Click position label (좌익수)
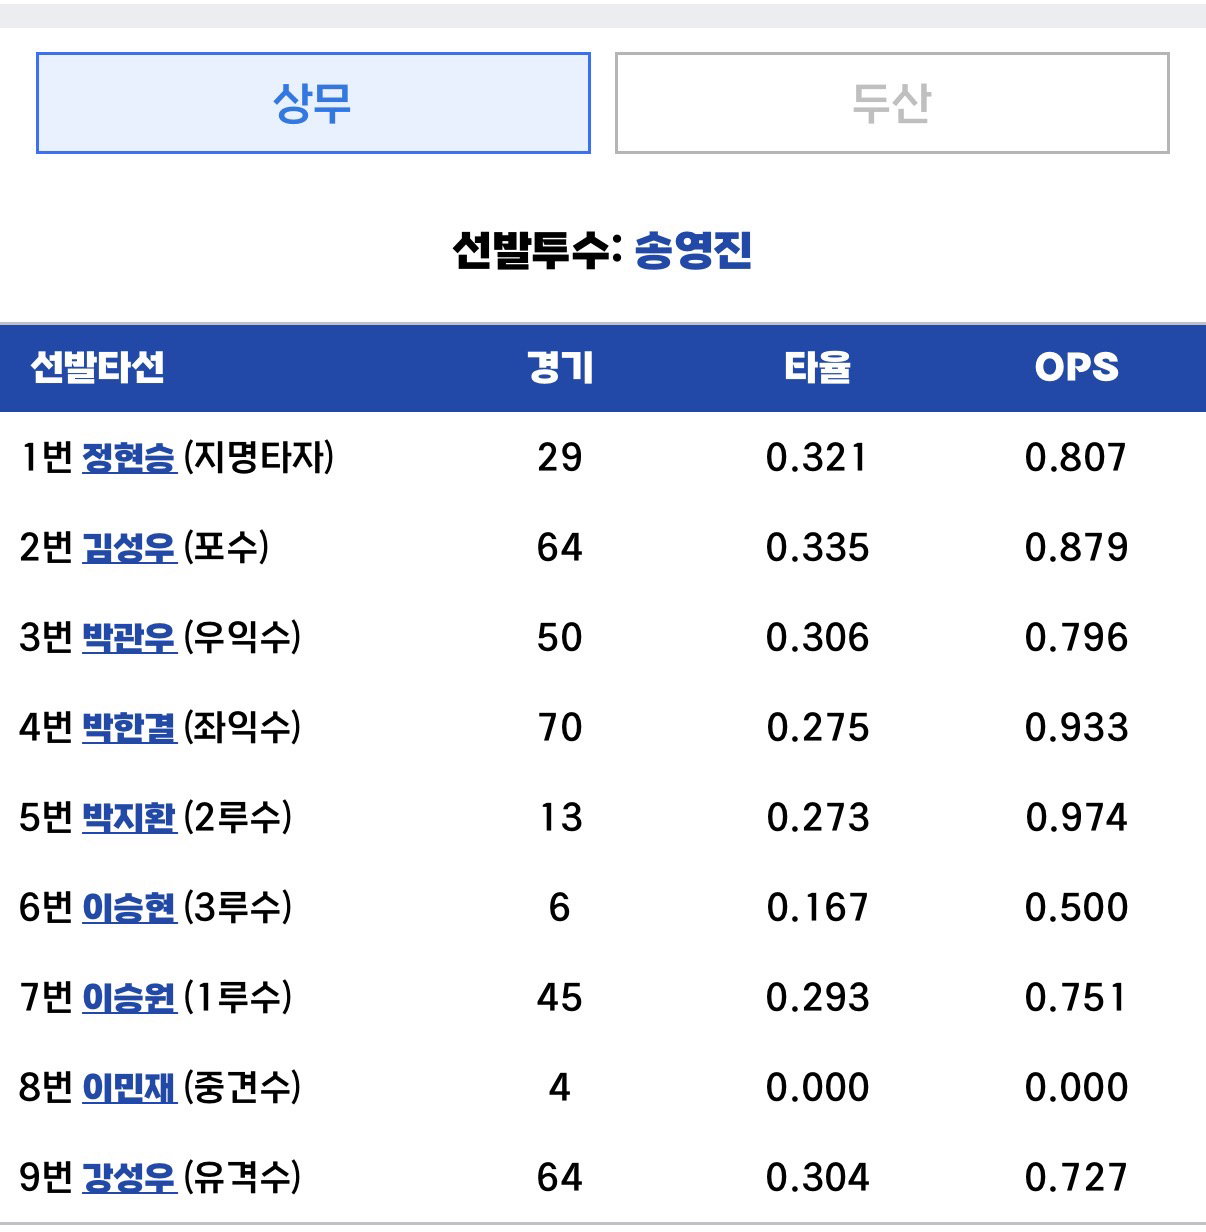The width and height of the screenshot is (1206, 1232). [242, 727]
